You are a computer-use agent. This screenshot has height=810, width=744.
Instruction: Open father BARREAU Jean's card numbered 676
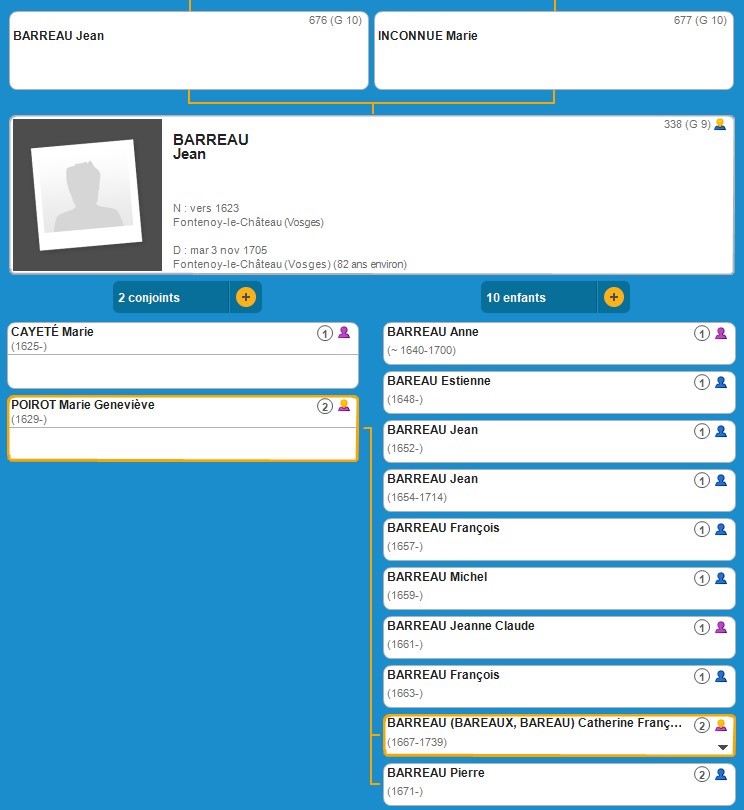click(188, 50)
